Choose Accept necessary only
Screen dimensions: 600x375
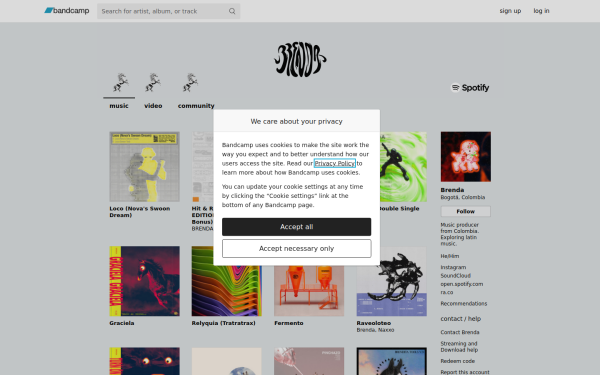[x=297, y=248]
